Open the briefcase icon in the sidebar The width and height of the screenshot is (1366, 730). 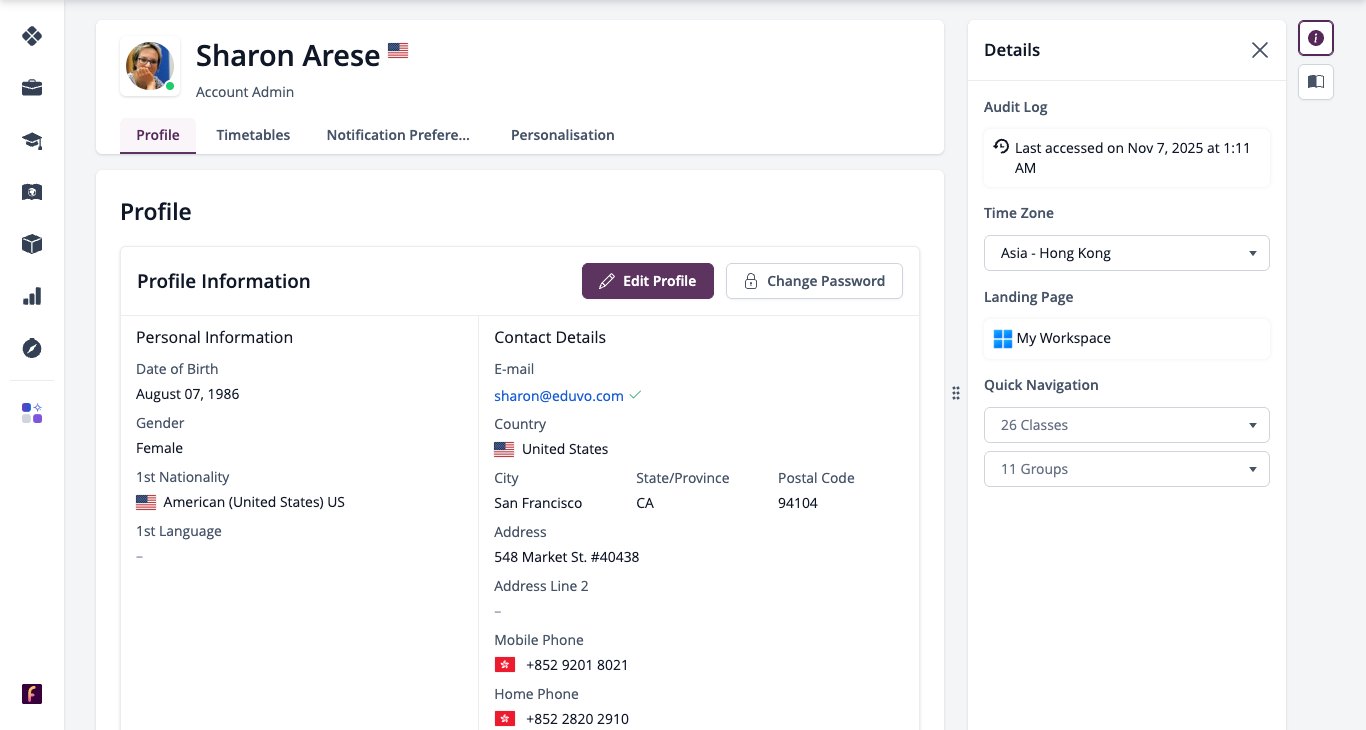click(32, 88)
